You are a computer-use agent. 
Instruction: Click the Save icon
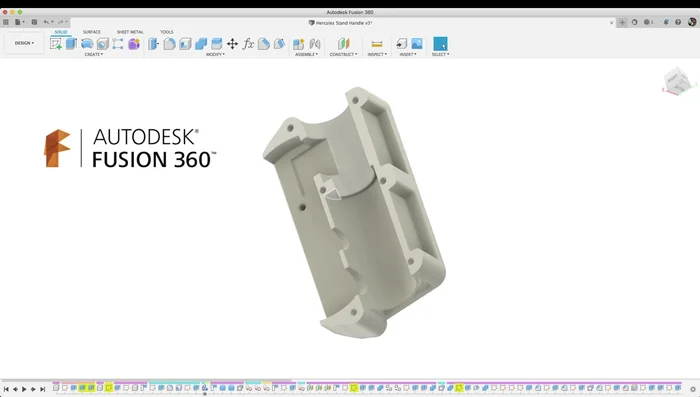[34, 22]
